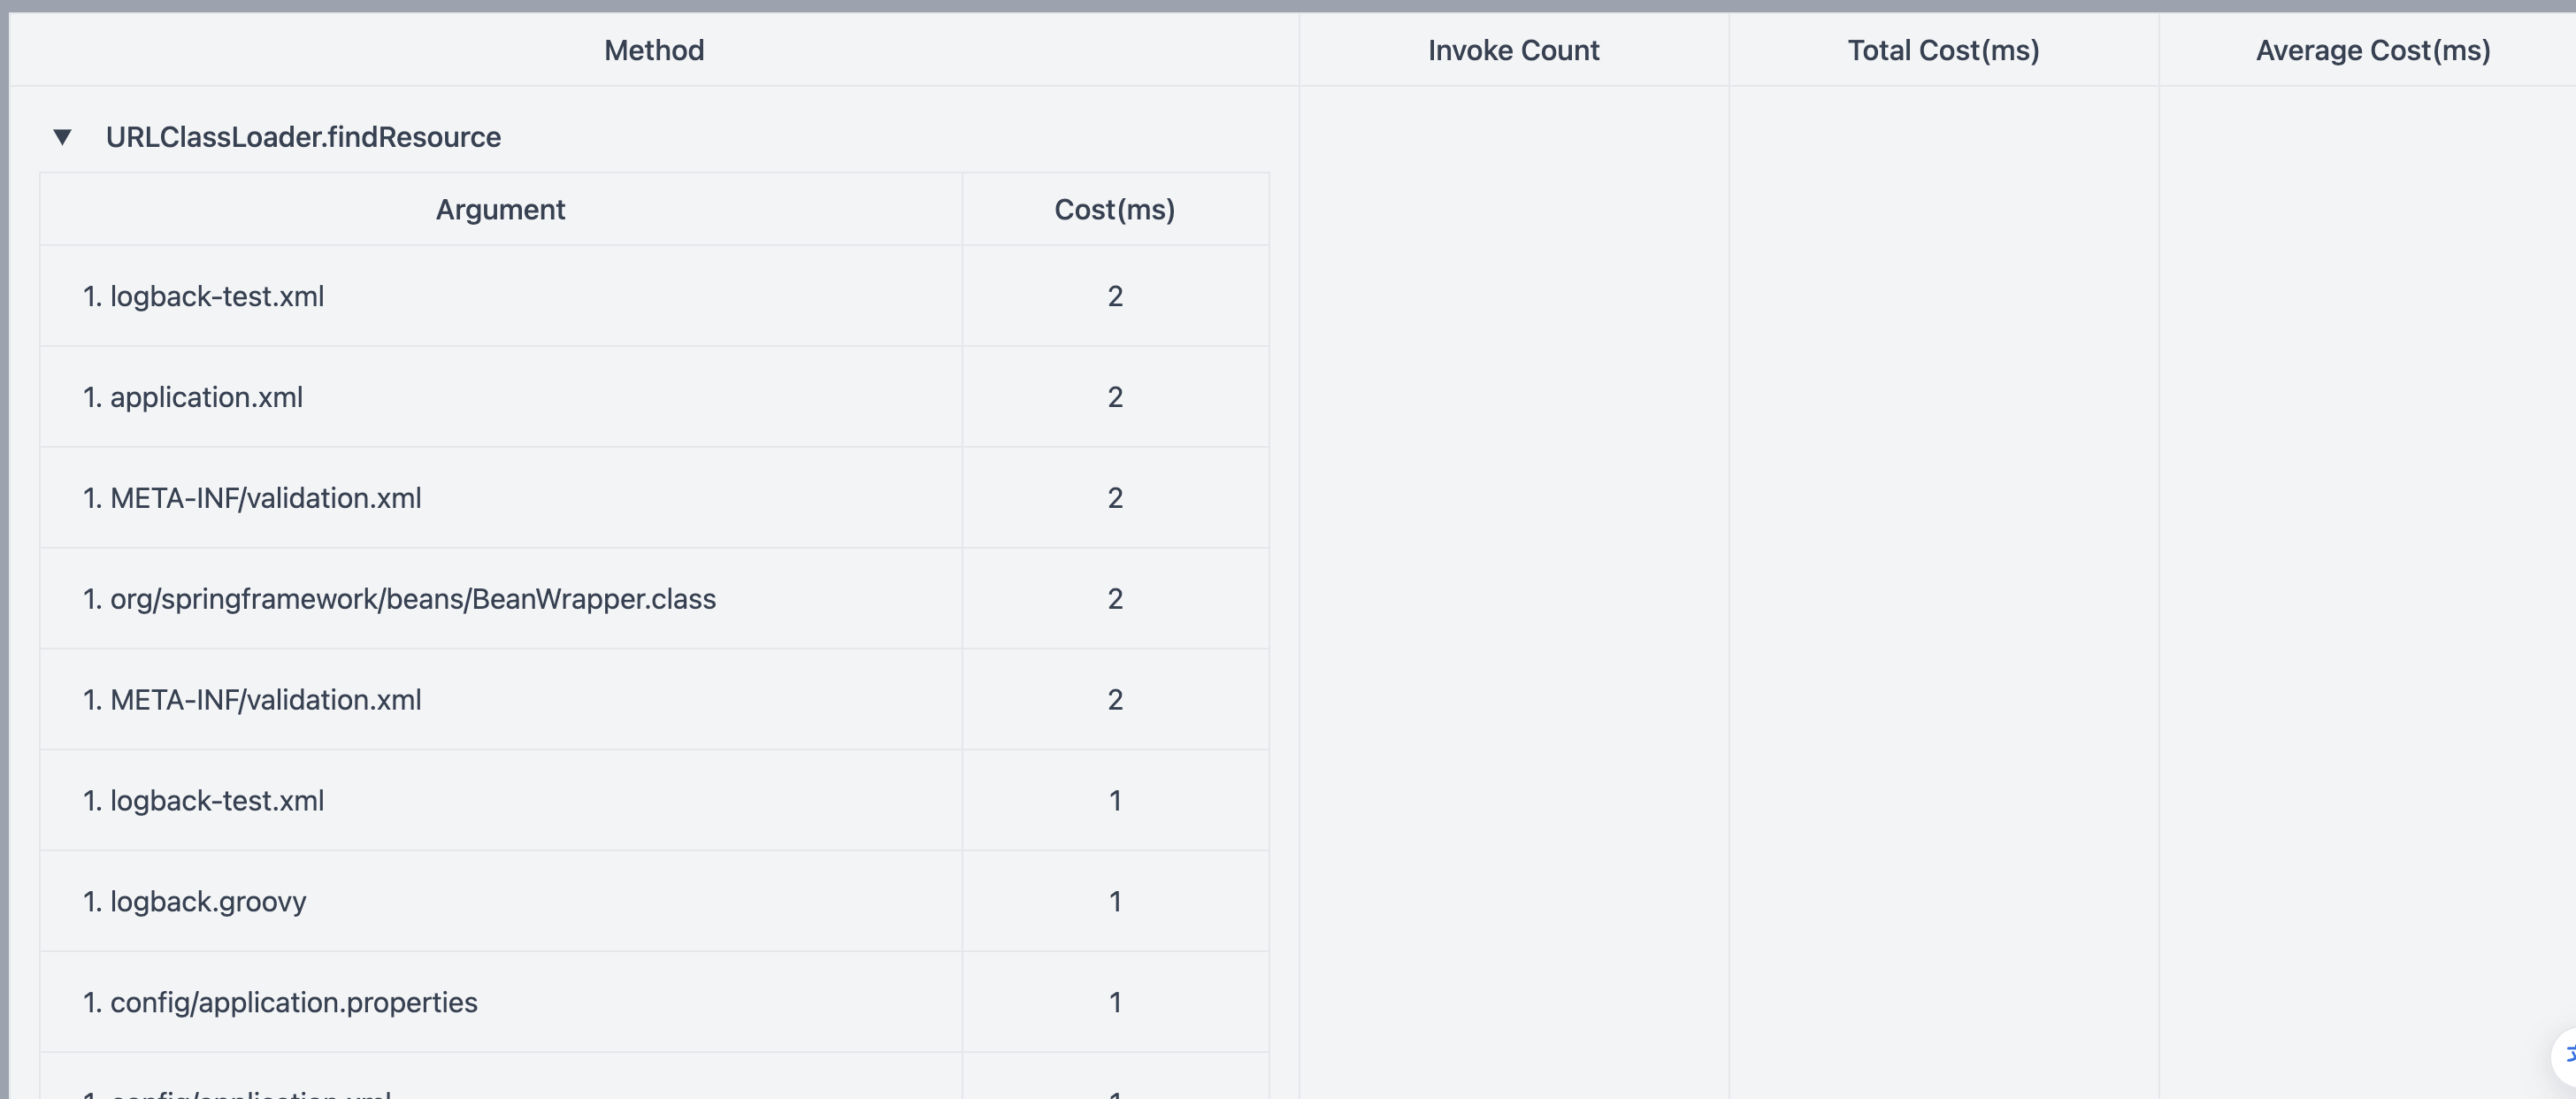Click the cost value for config/application.properties

coord(1115,1003)
